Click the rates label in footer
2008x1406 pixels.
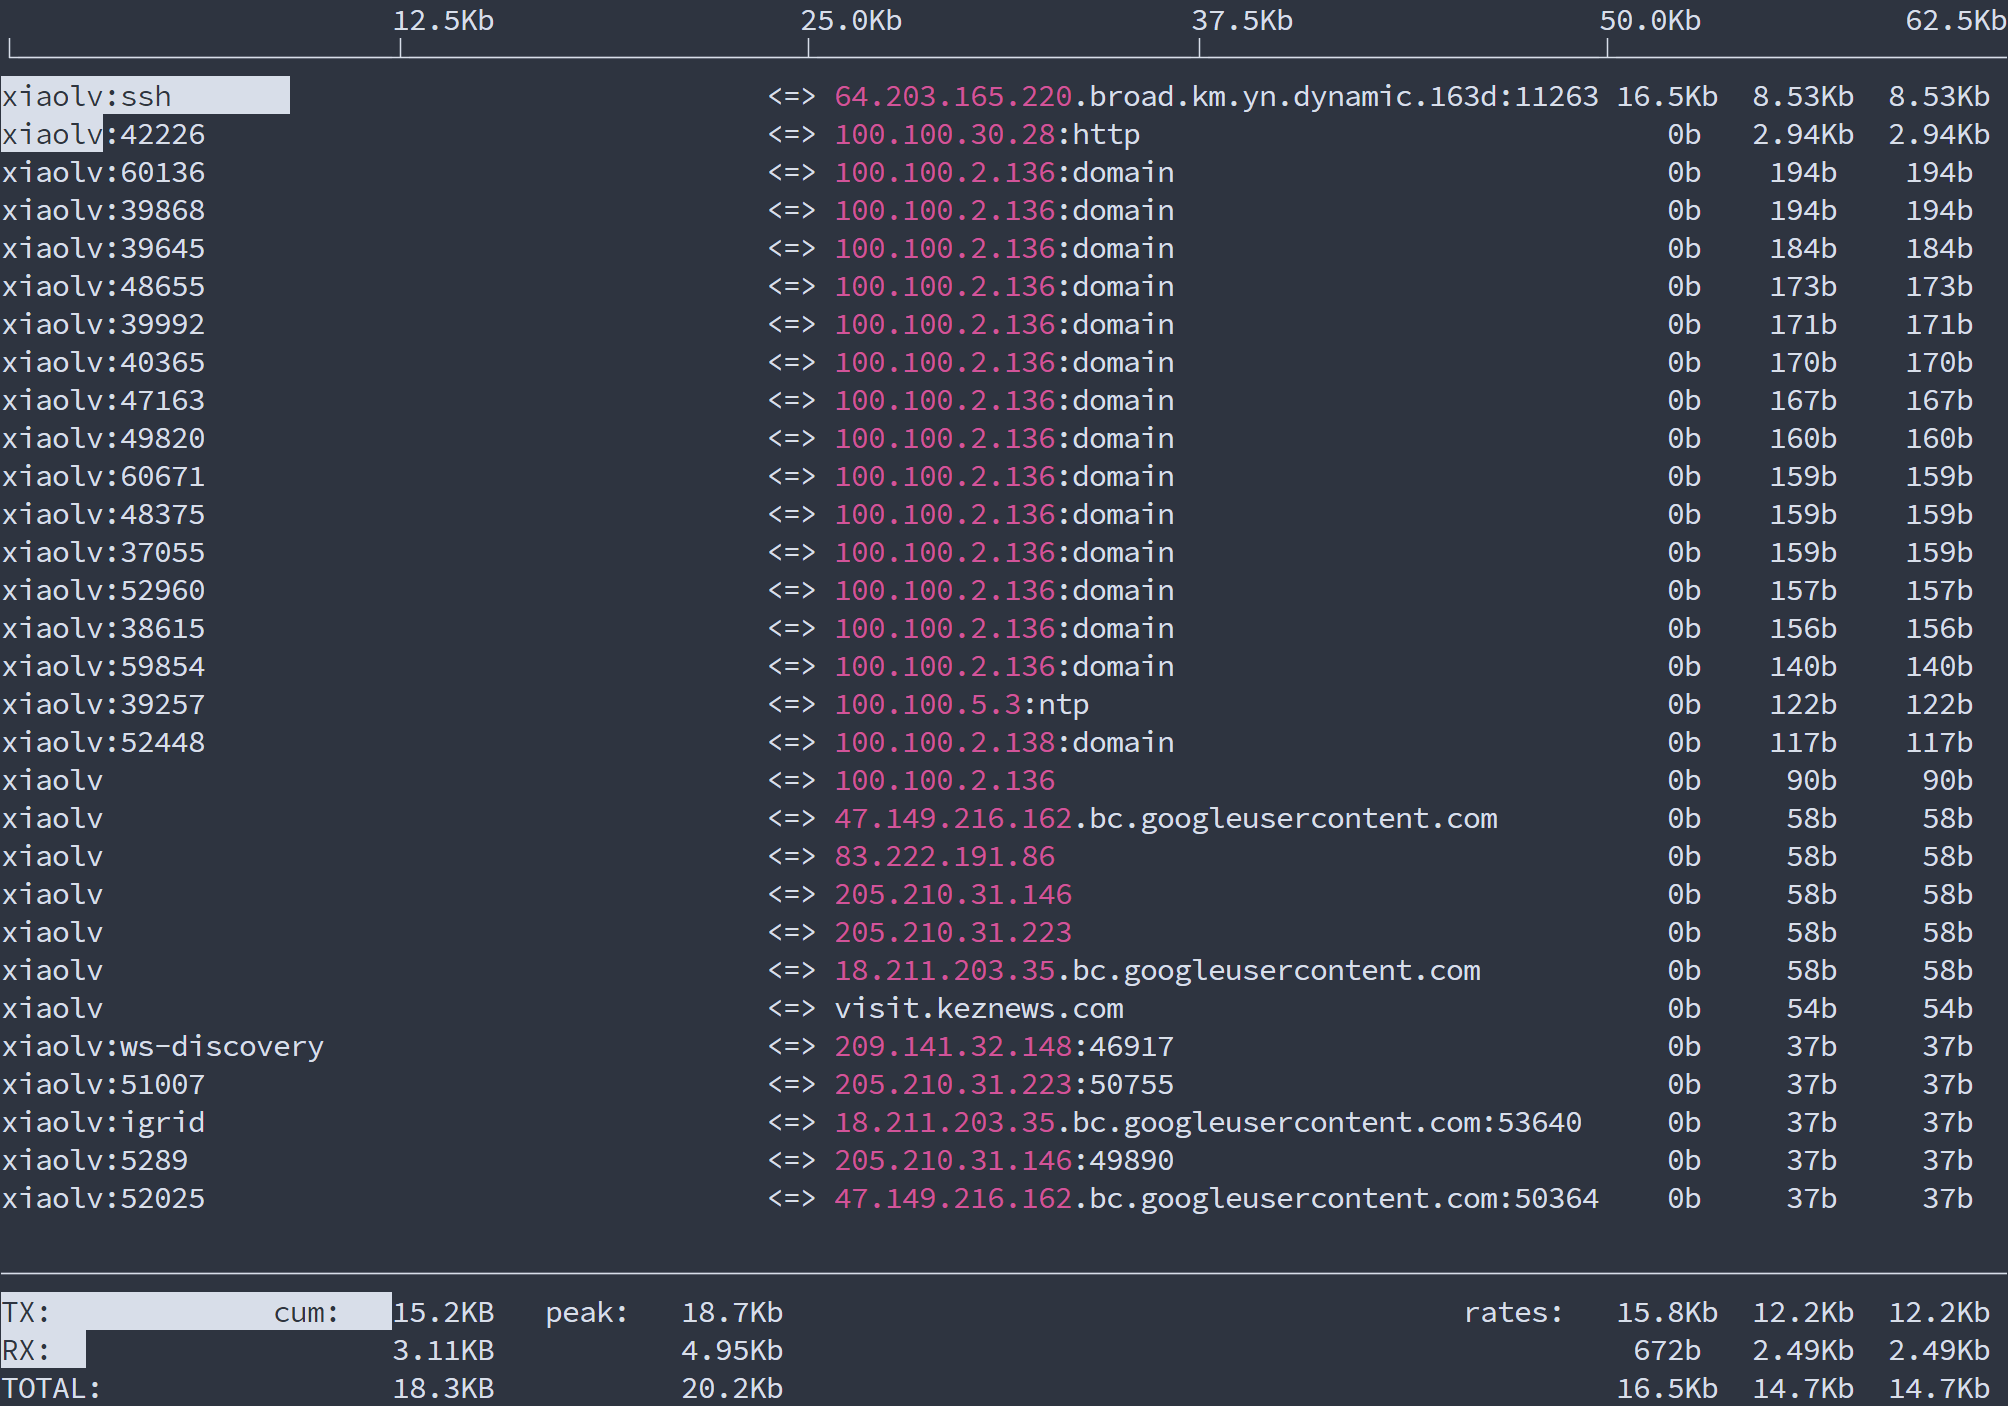(1513, 1312)
